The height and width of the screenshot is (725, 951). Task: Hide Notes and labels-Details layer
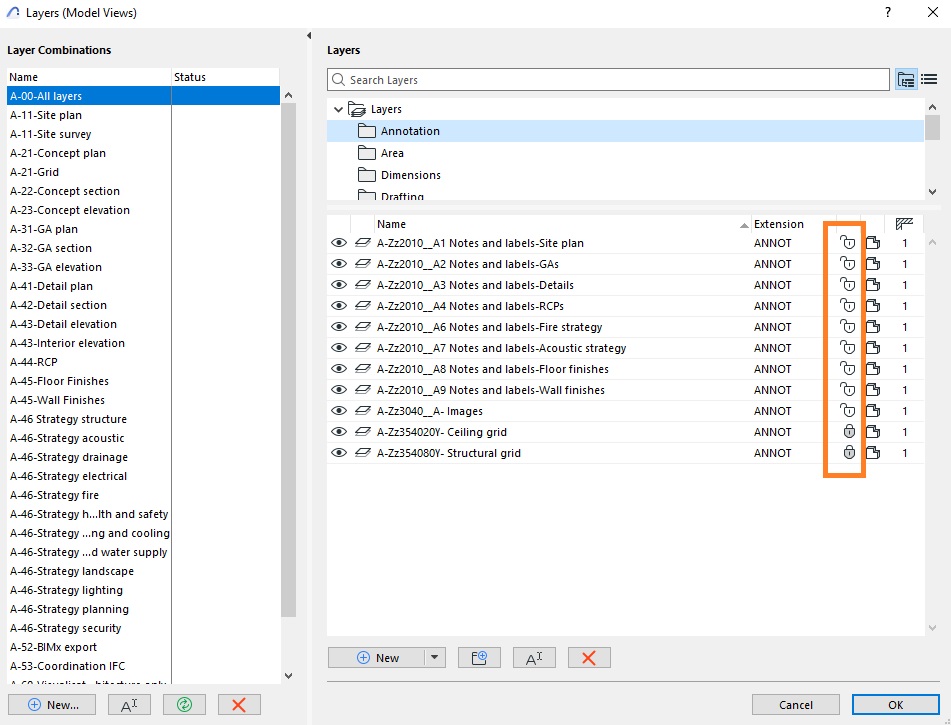[x=339, y=285]
